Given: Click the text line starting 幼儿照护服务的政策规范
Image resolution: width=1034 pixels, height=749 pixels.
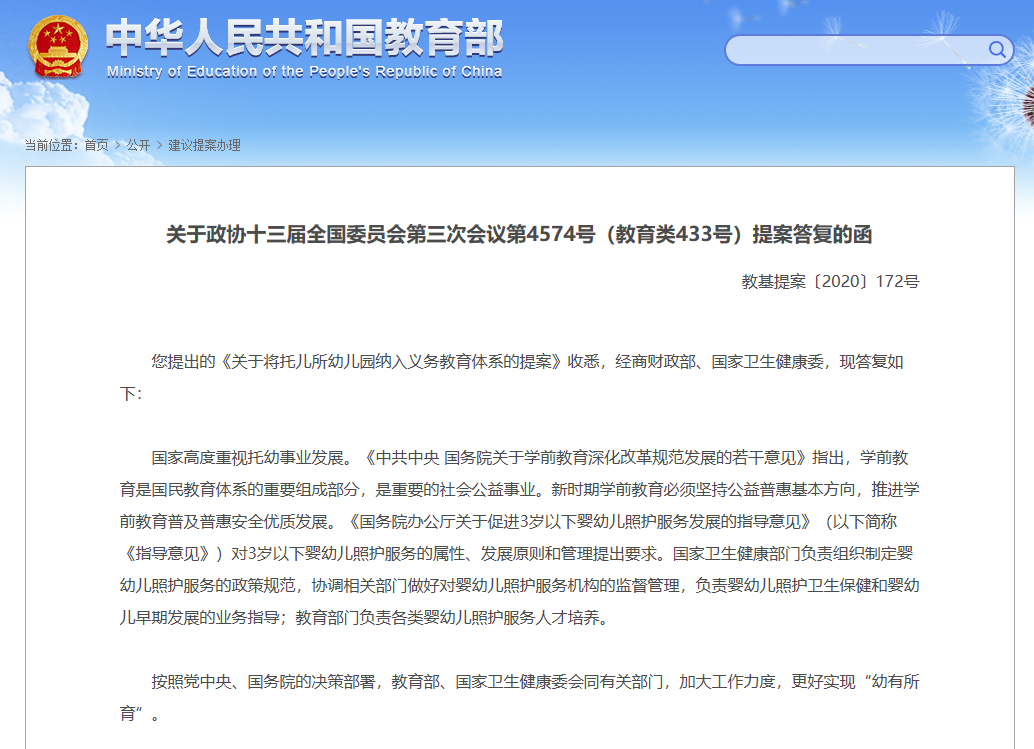Looking at the screenshot, I should [x=520, y=585].
